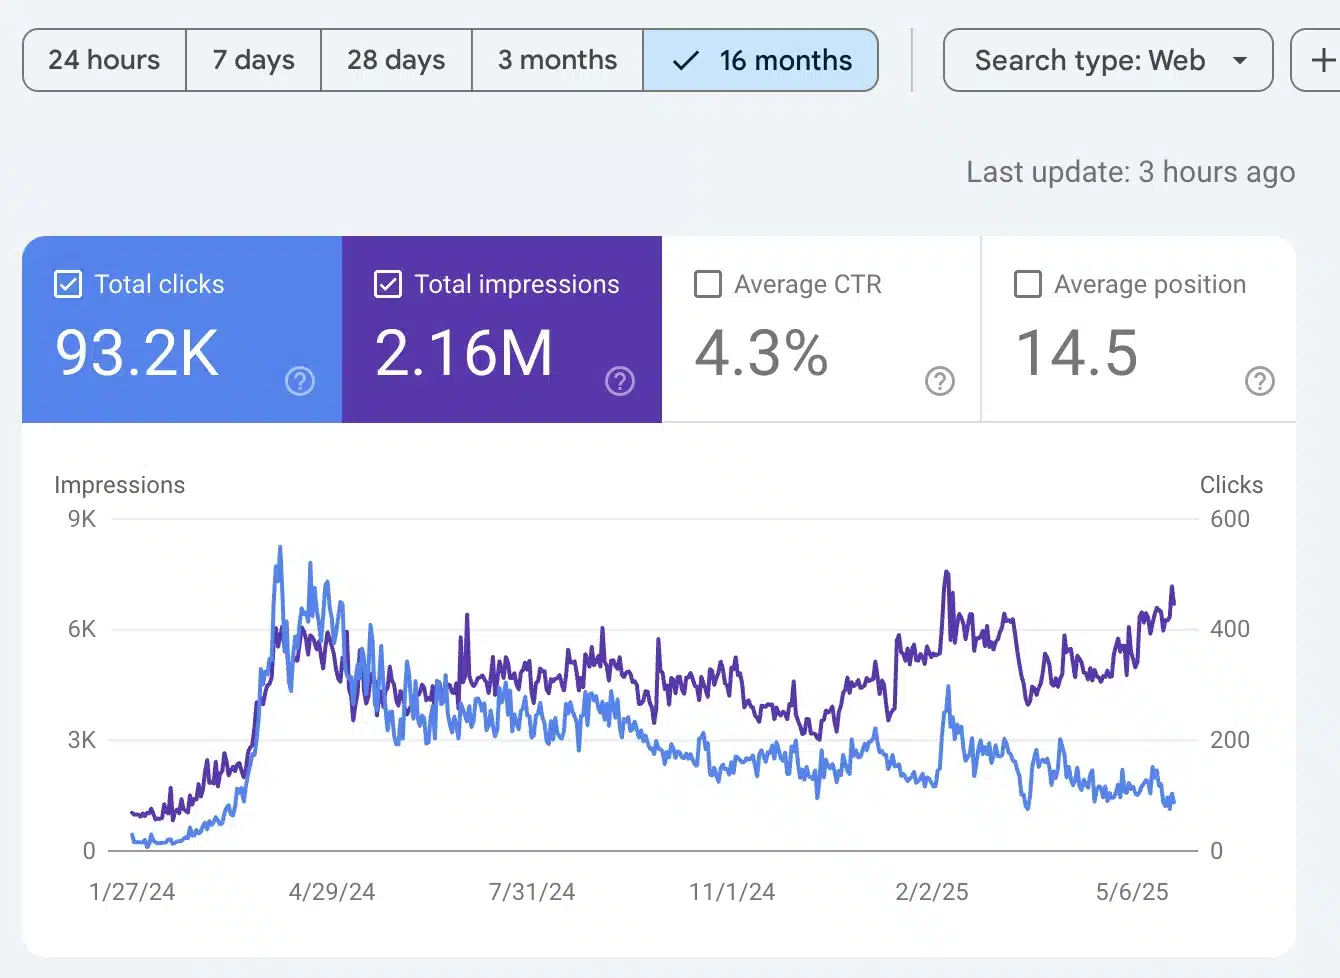The height and width of the screenshot is (978, 1340).
Task: Open the Search type: Web dropdown
Action: tap(1090, 60)
